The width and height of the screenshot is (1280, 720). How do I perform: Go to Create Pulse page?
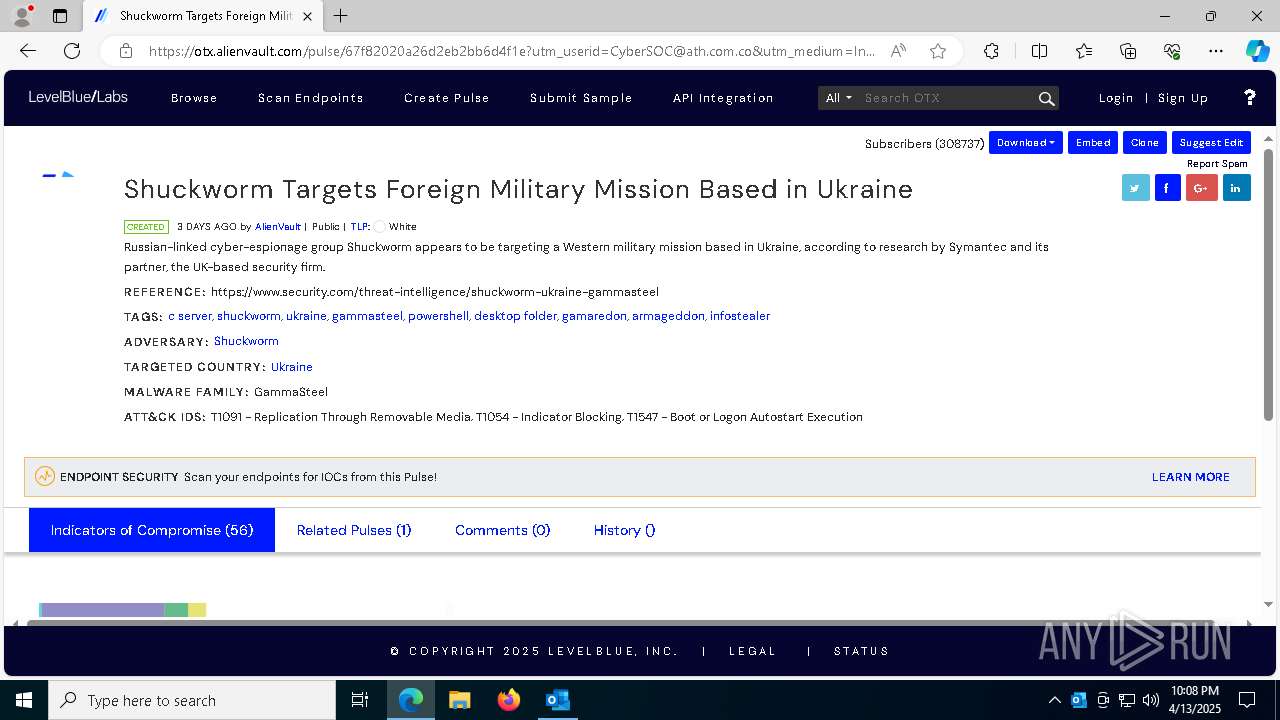coord(447,98)
